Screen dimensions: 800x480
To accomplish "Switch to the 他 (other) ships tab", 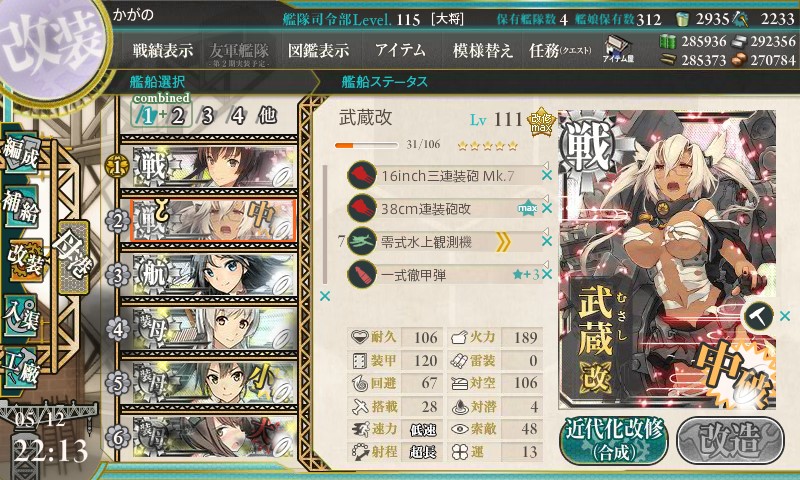I will 267,116.
